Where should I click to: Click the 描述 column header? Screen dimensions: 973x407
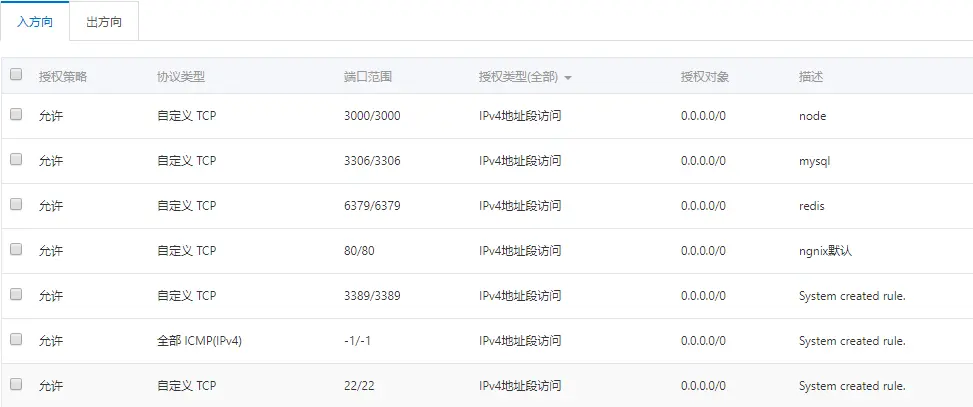pos(811,77)
